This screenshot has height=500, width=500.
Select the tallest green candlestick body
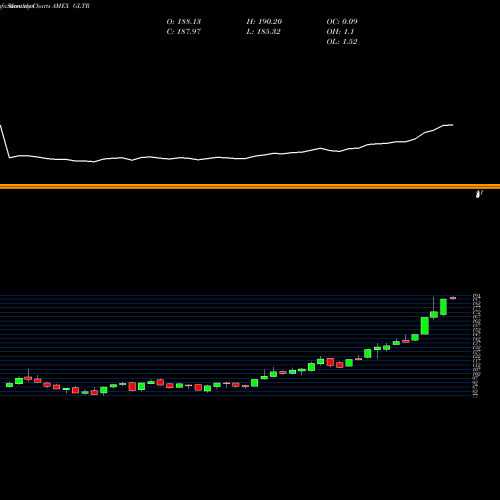point(425,326)
